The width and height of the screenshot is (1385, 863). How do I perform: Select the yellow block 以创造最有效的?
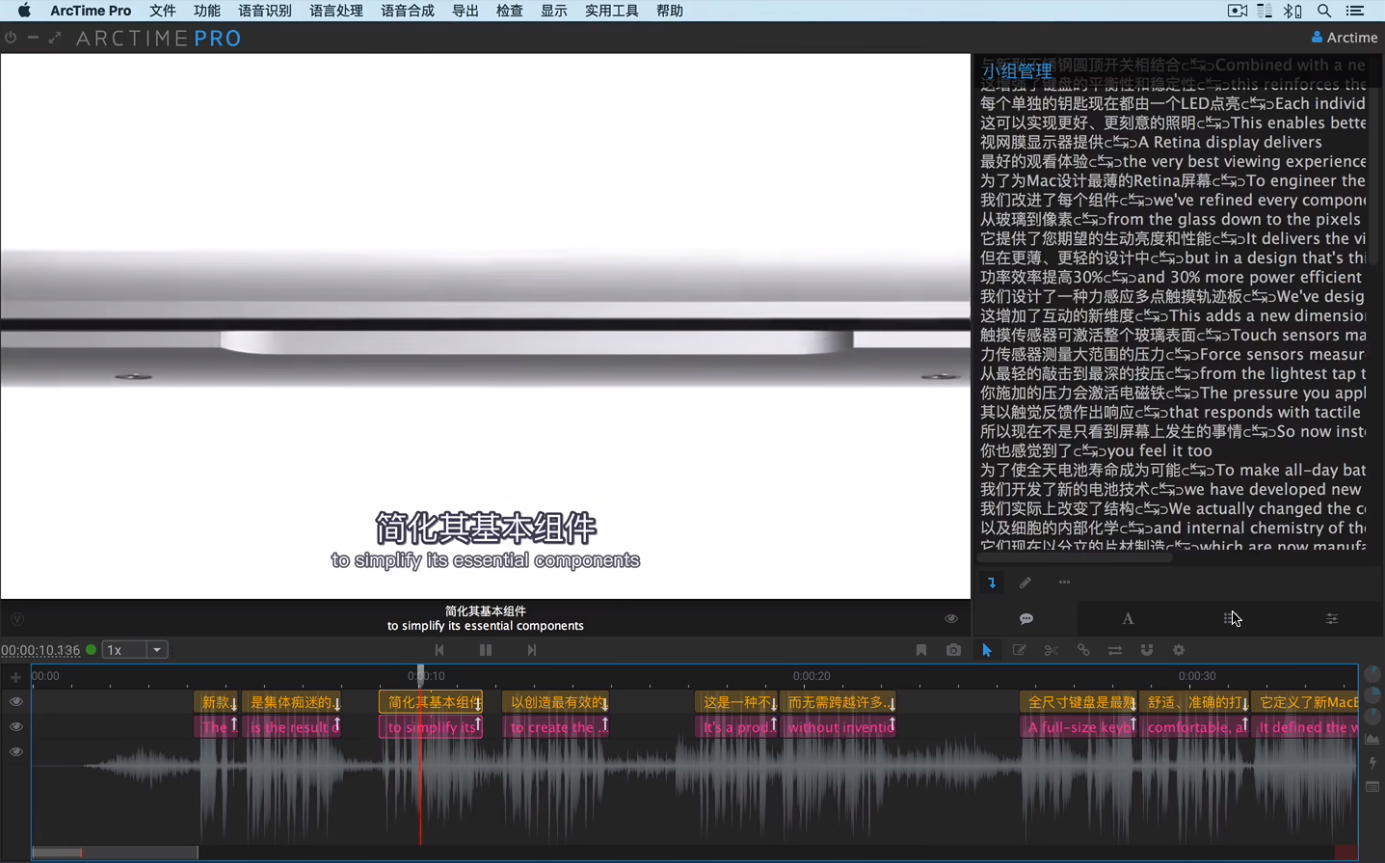(x=556, y=702)
